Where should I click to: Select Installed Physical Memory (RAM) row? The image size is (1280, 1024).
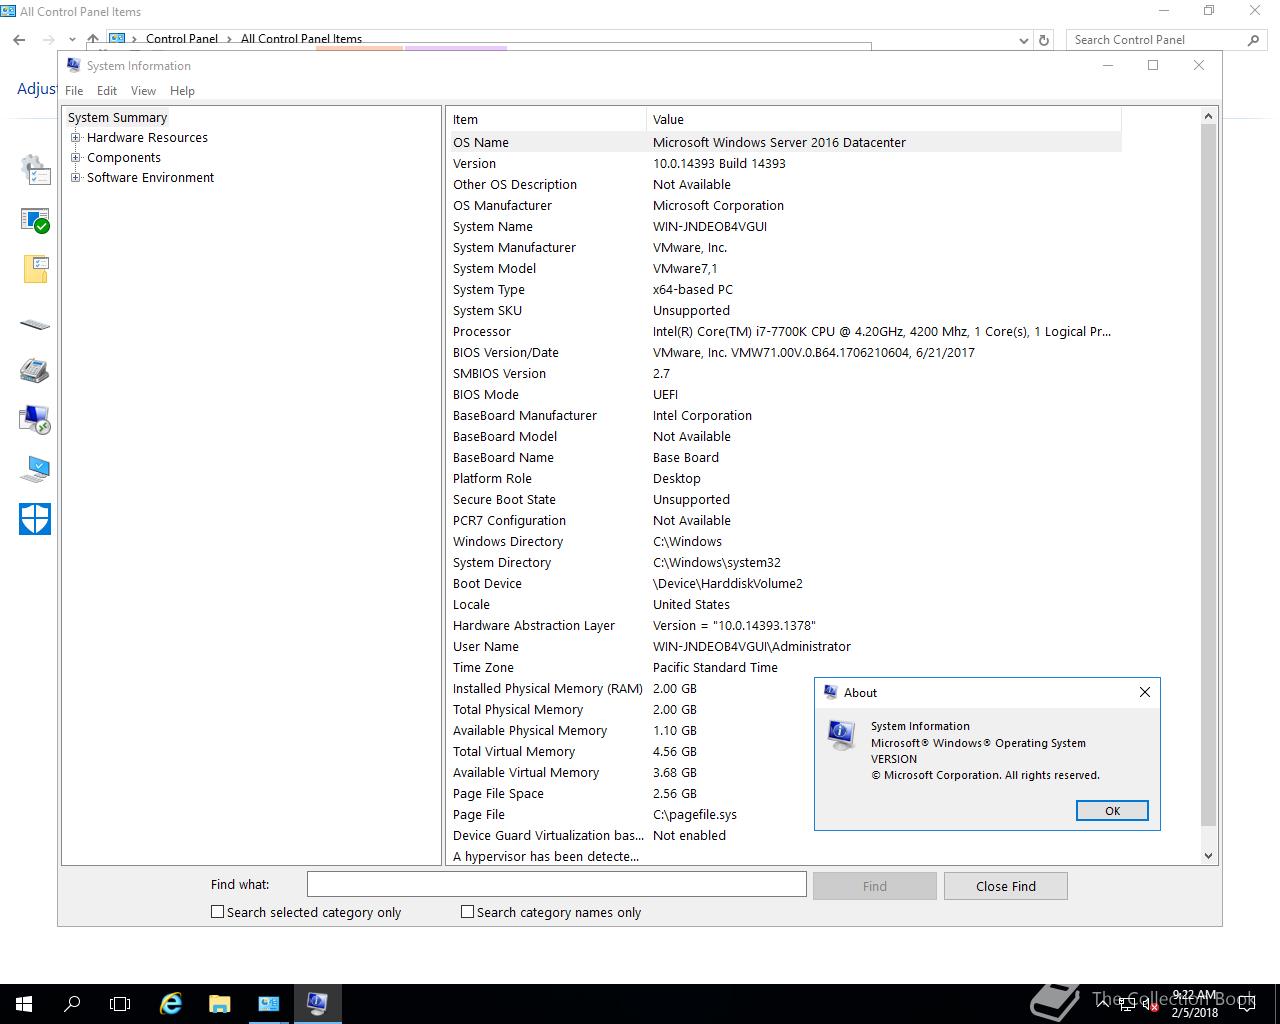784,688
